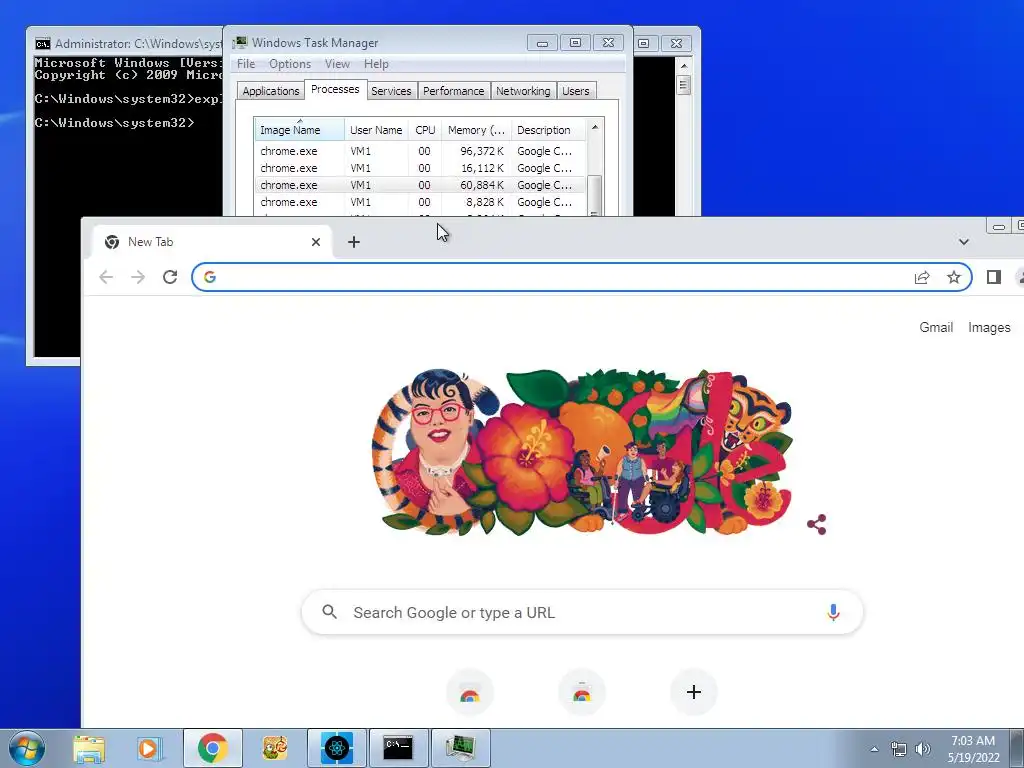Open Chrome side panel icon
Viewport: 1024px width, 768px height.
click(x=993, y=278)
